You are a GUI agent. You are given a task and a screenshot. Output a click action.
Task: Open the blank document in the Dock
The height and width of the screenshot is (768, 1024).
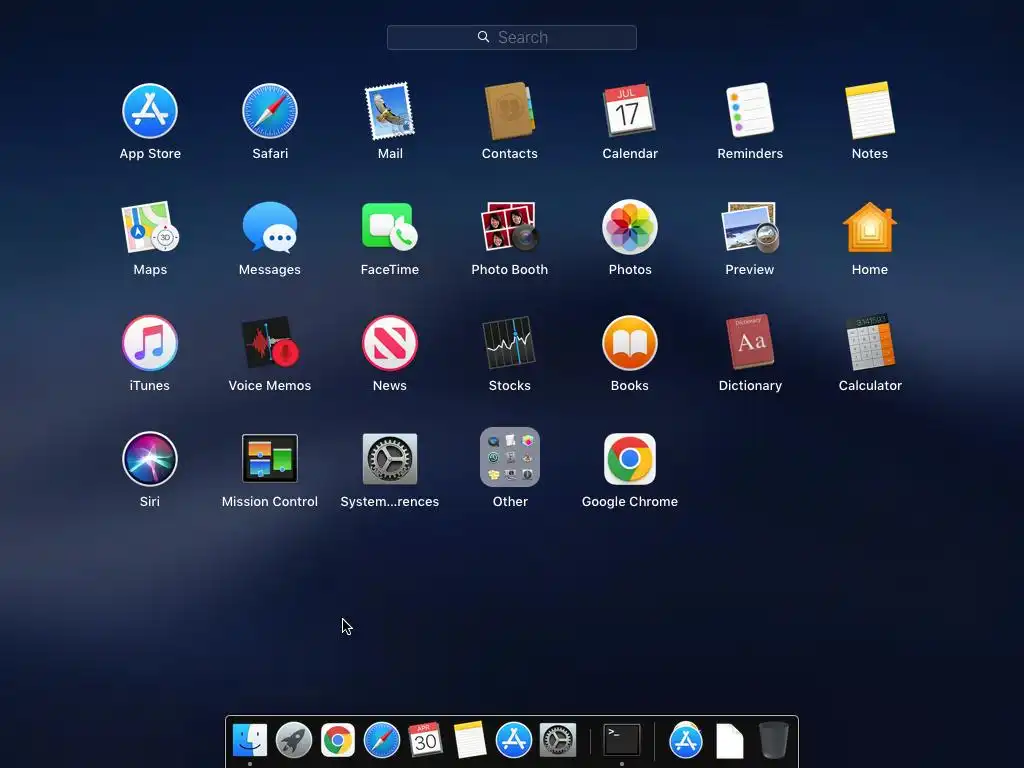[729, 741]
